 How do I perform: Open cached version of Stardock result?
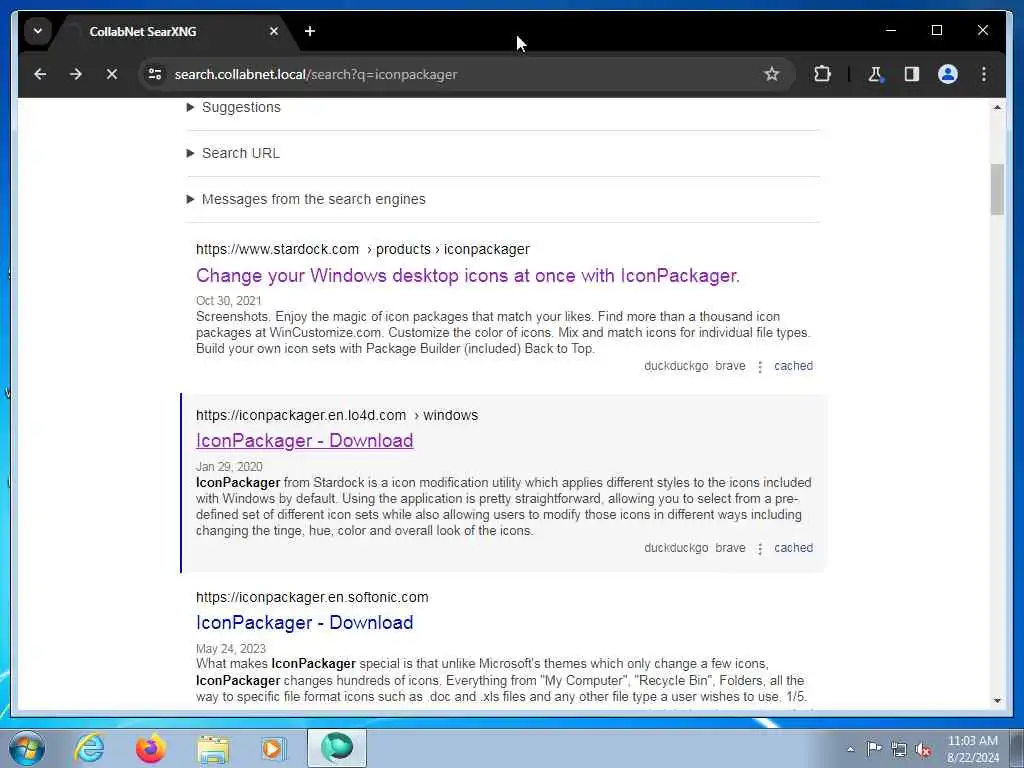click(793, 366)
